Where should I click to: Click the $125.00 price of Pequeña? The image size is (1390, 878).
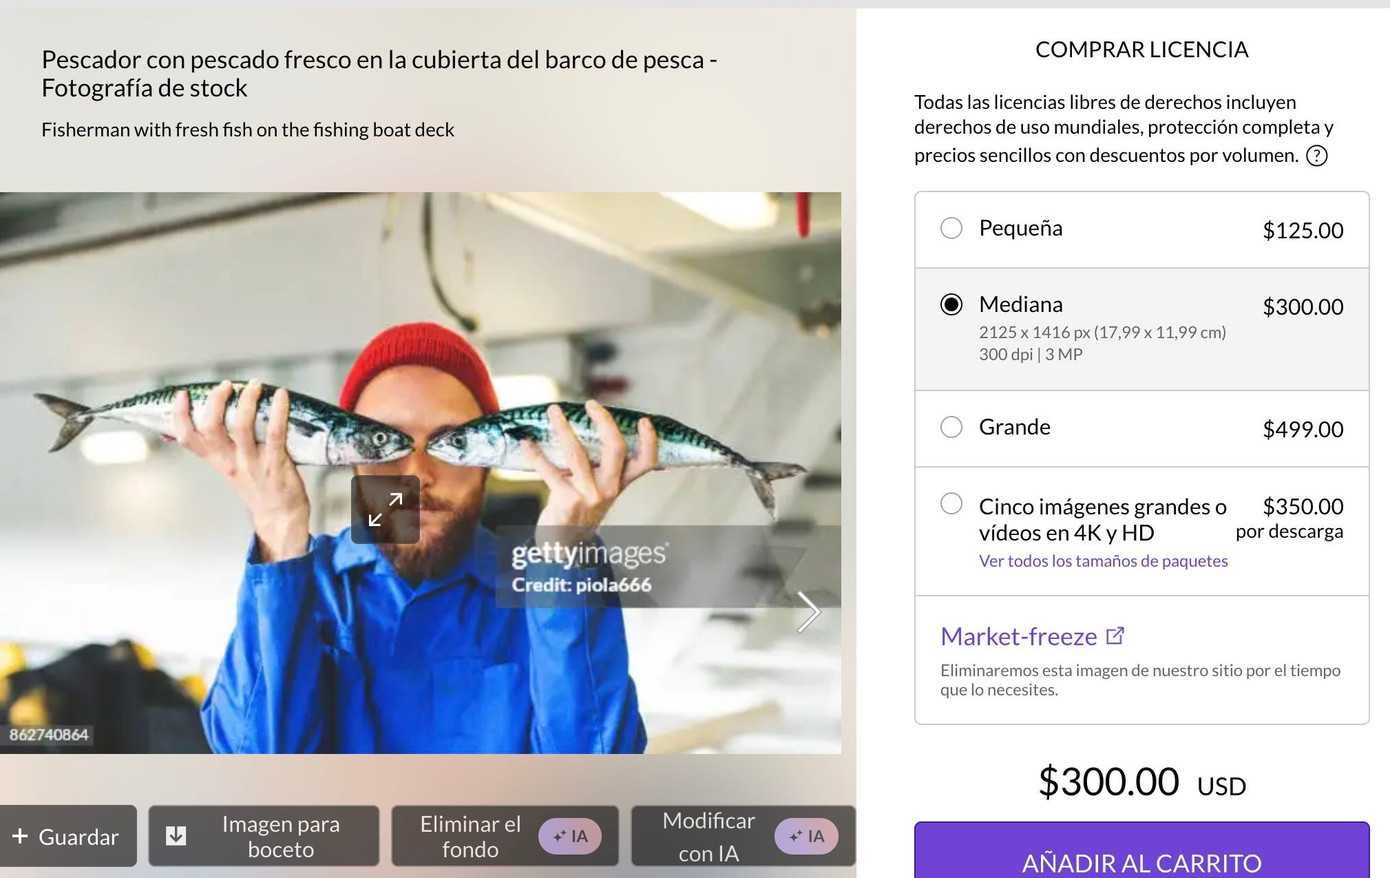coord(1303,230)
